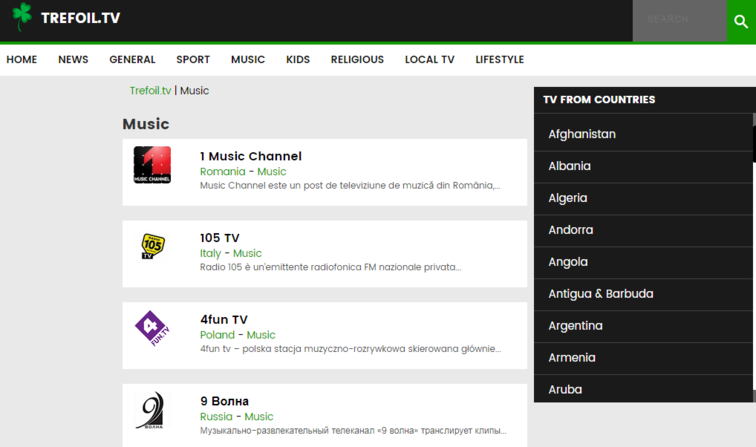
Task: Click the Trefoil.tv shamrock logo
Action: (21, 17)
